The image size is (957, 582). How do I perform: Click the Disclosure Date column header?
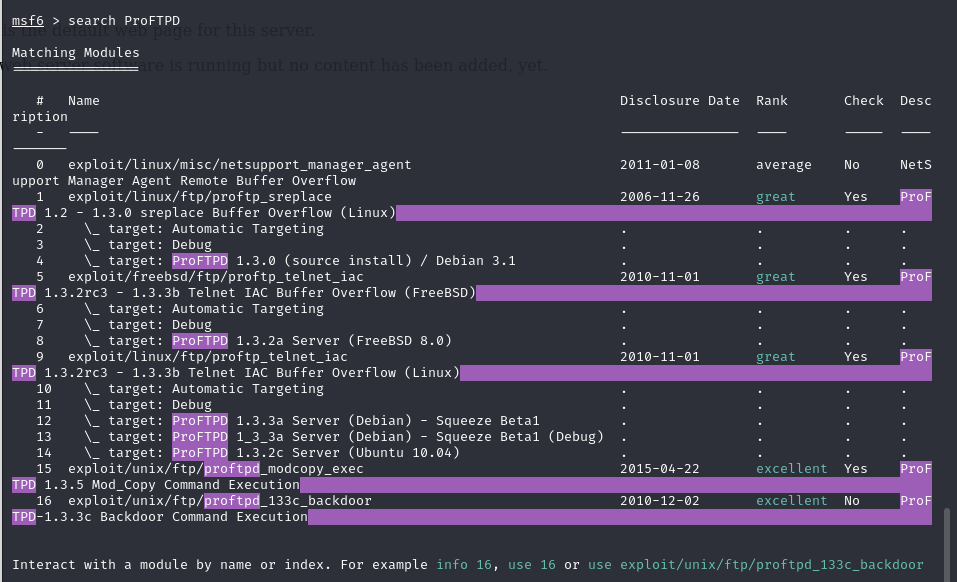click(x=679, y=100)
